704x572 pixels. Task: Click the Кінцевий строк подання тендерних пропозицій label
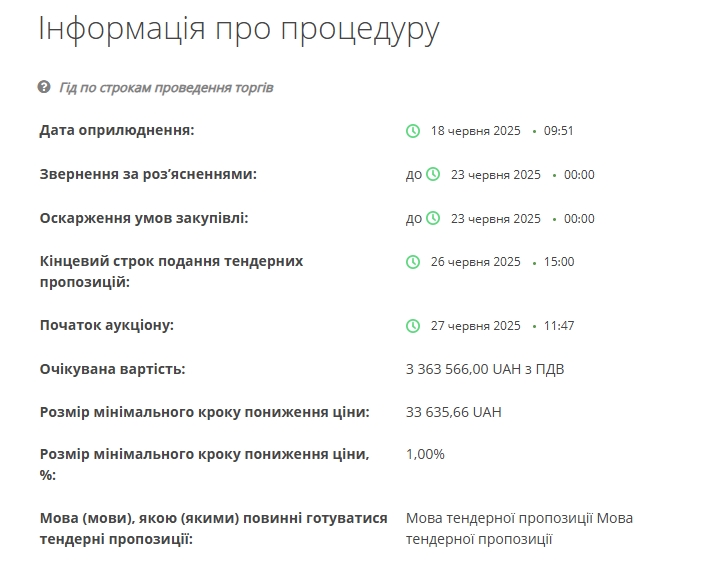point(172,272)
